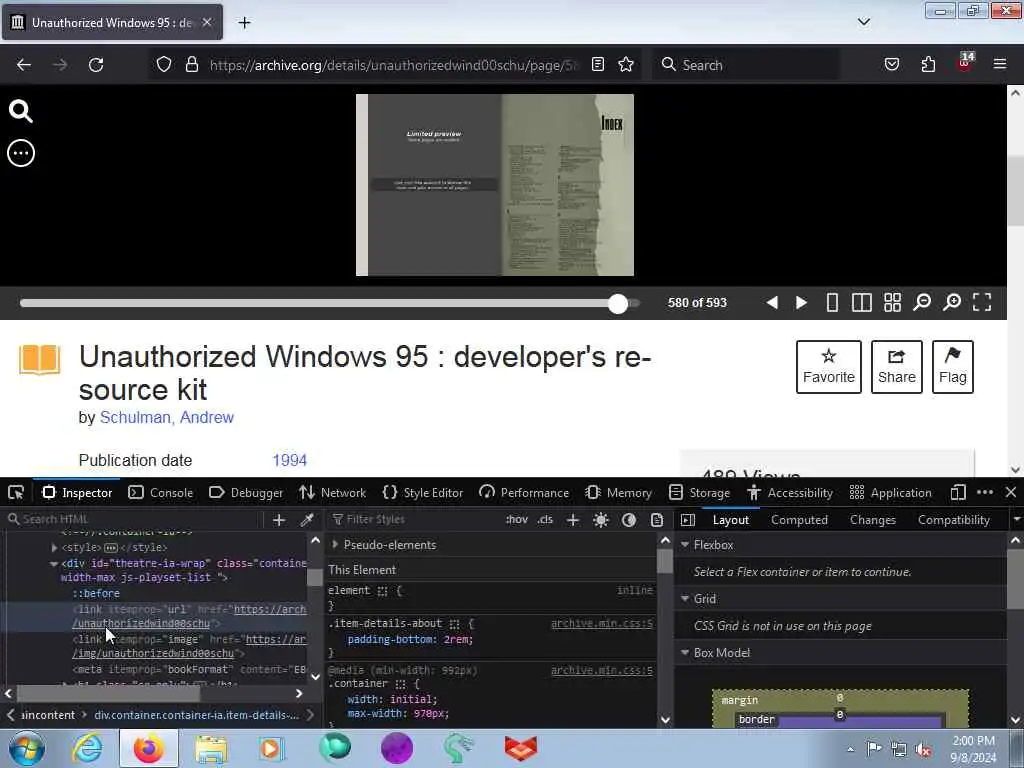List all tabs dropdown arrow
Image resolution: width=1024 pixels, height=768 pixels.
click(x=863, y=22)
